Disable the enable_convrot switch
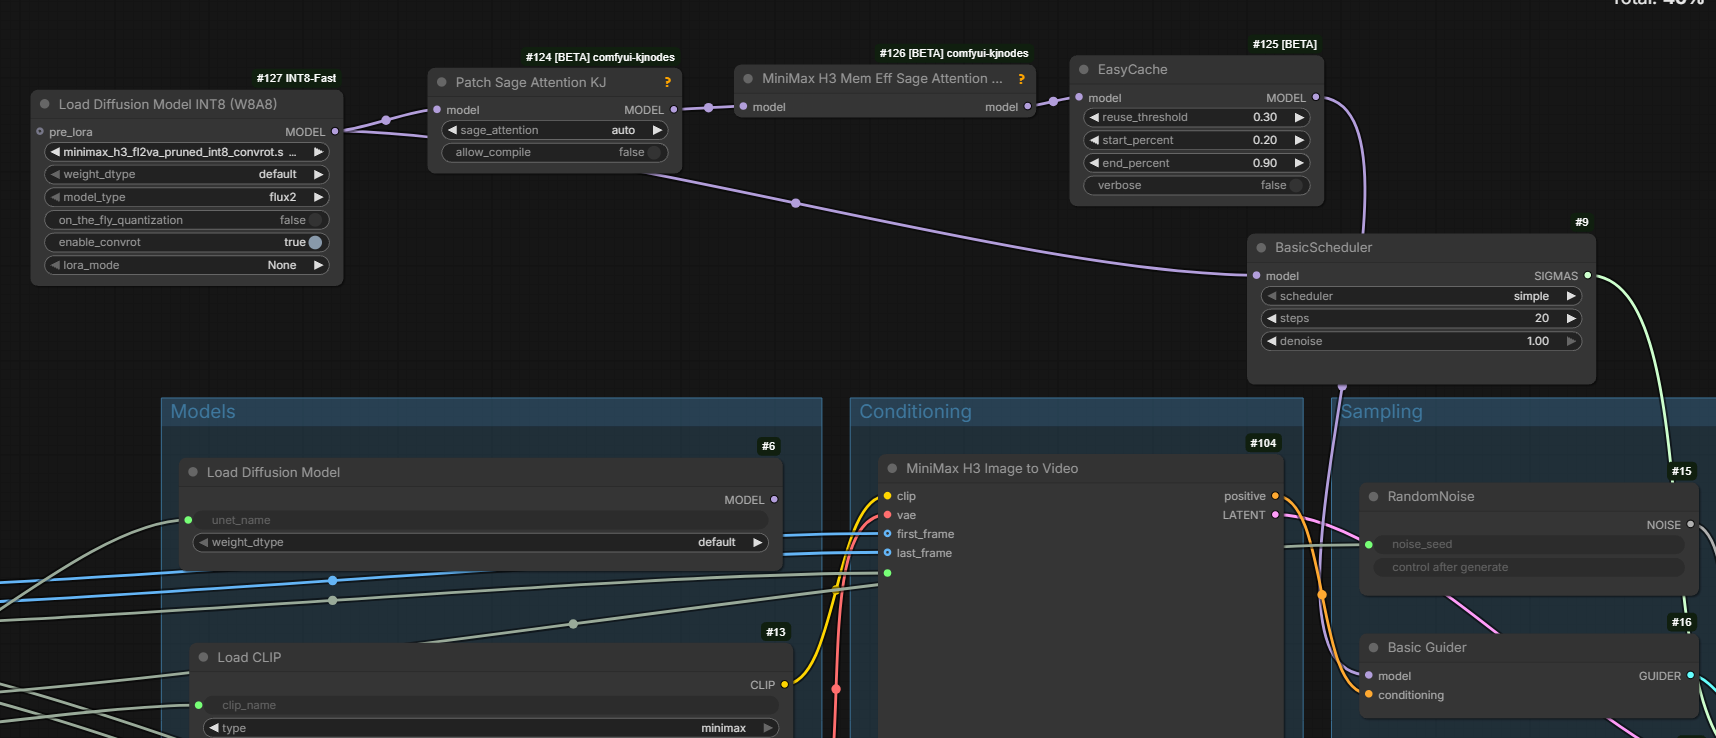 315,242
